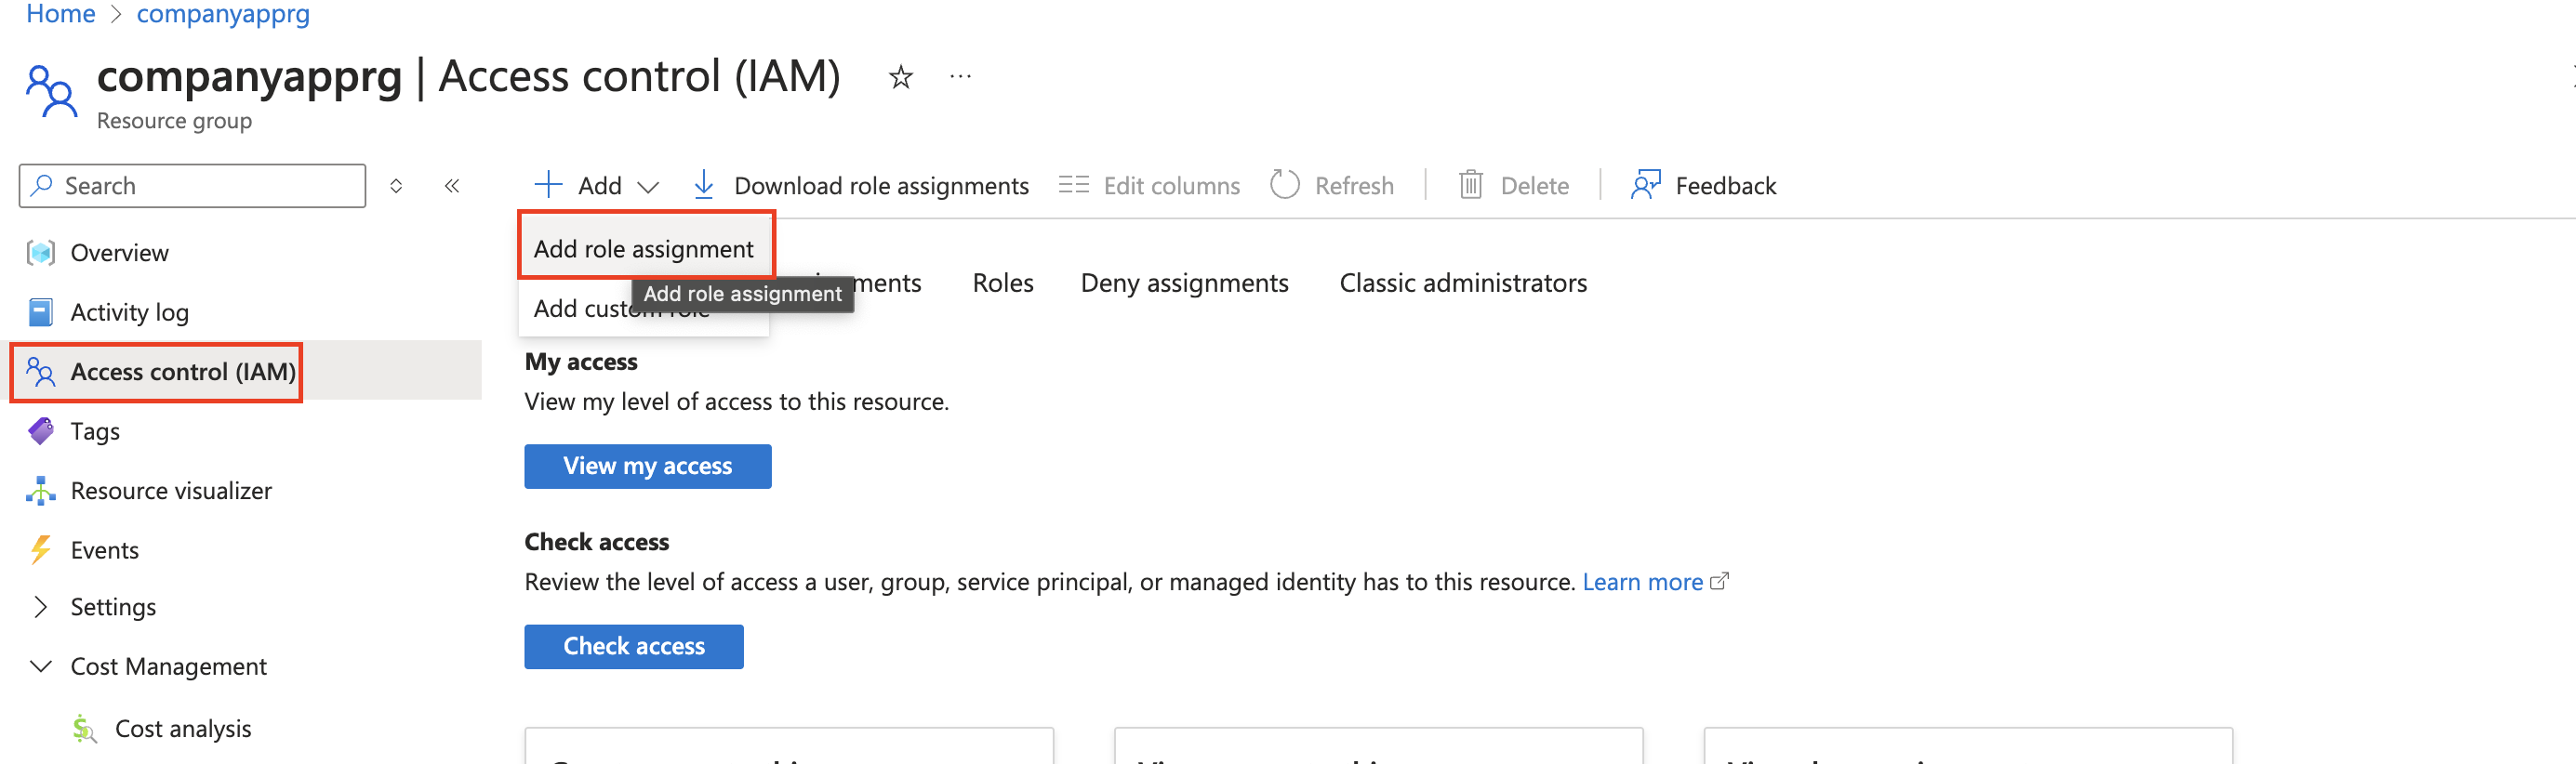
Task: Click the Home breadcrumb link
Action: (x=60, y=14)
